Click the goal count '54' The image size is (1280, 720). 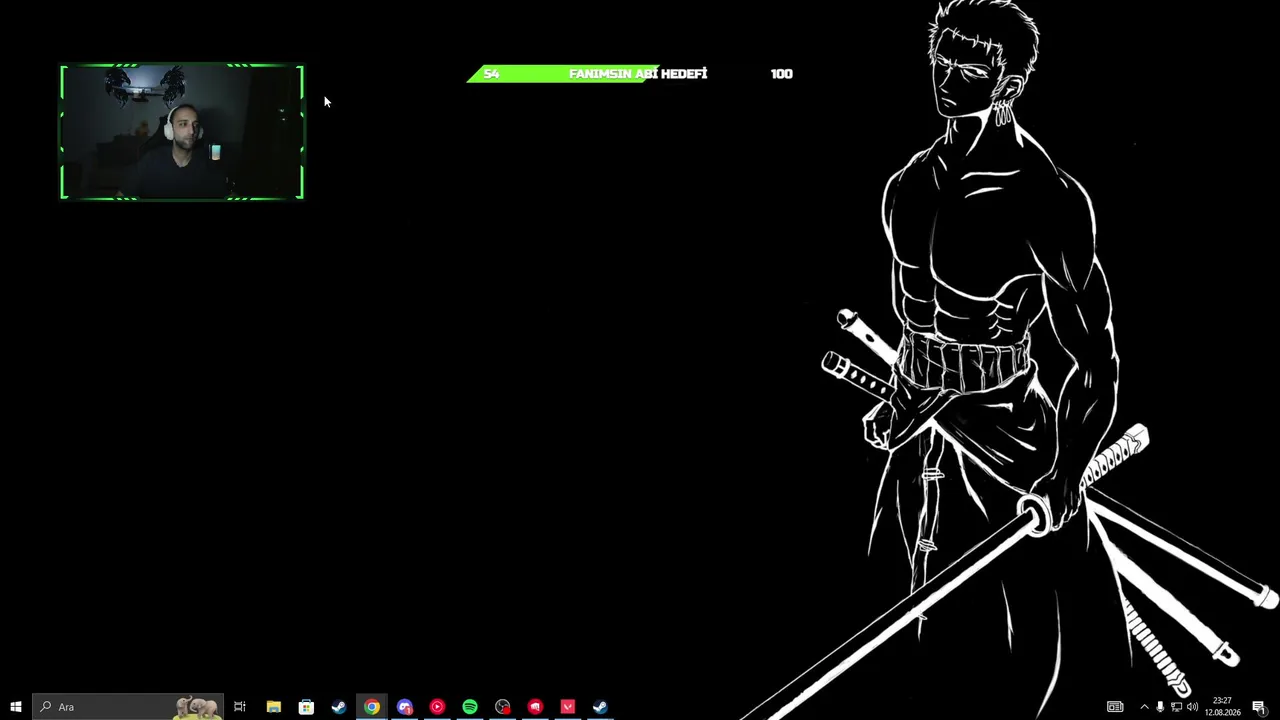(x=491, y=74)
